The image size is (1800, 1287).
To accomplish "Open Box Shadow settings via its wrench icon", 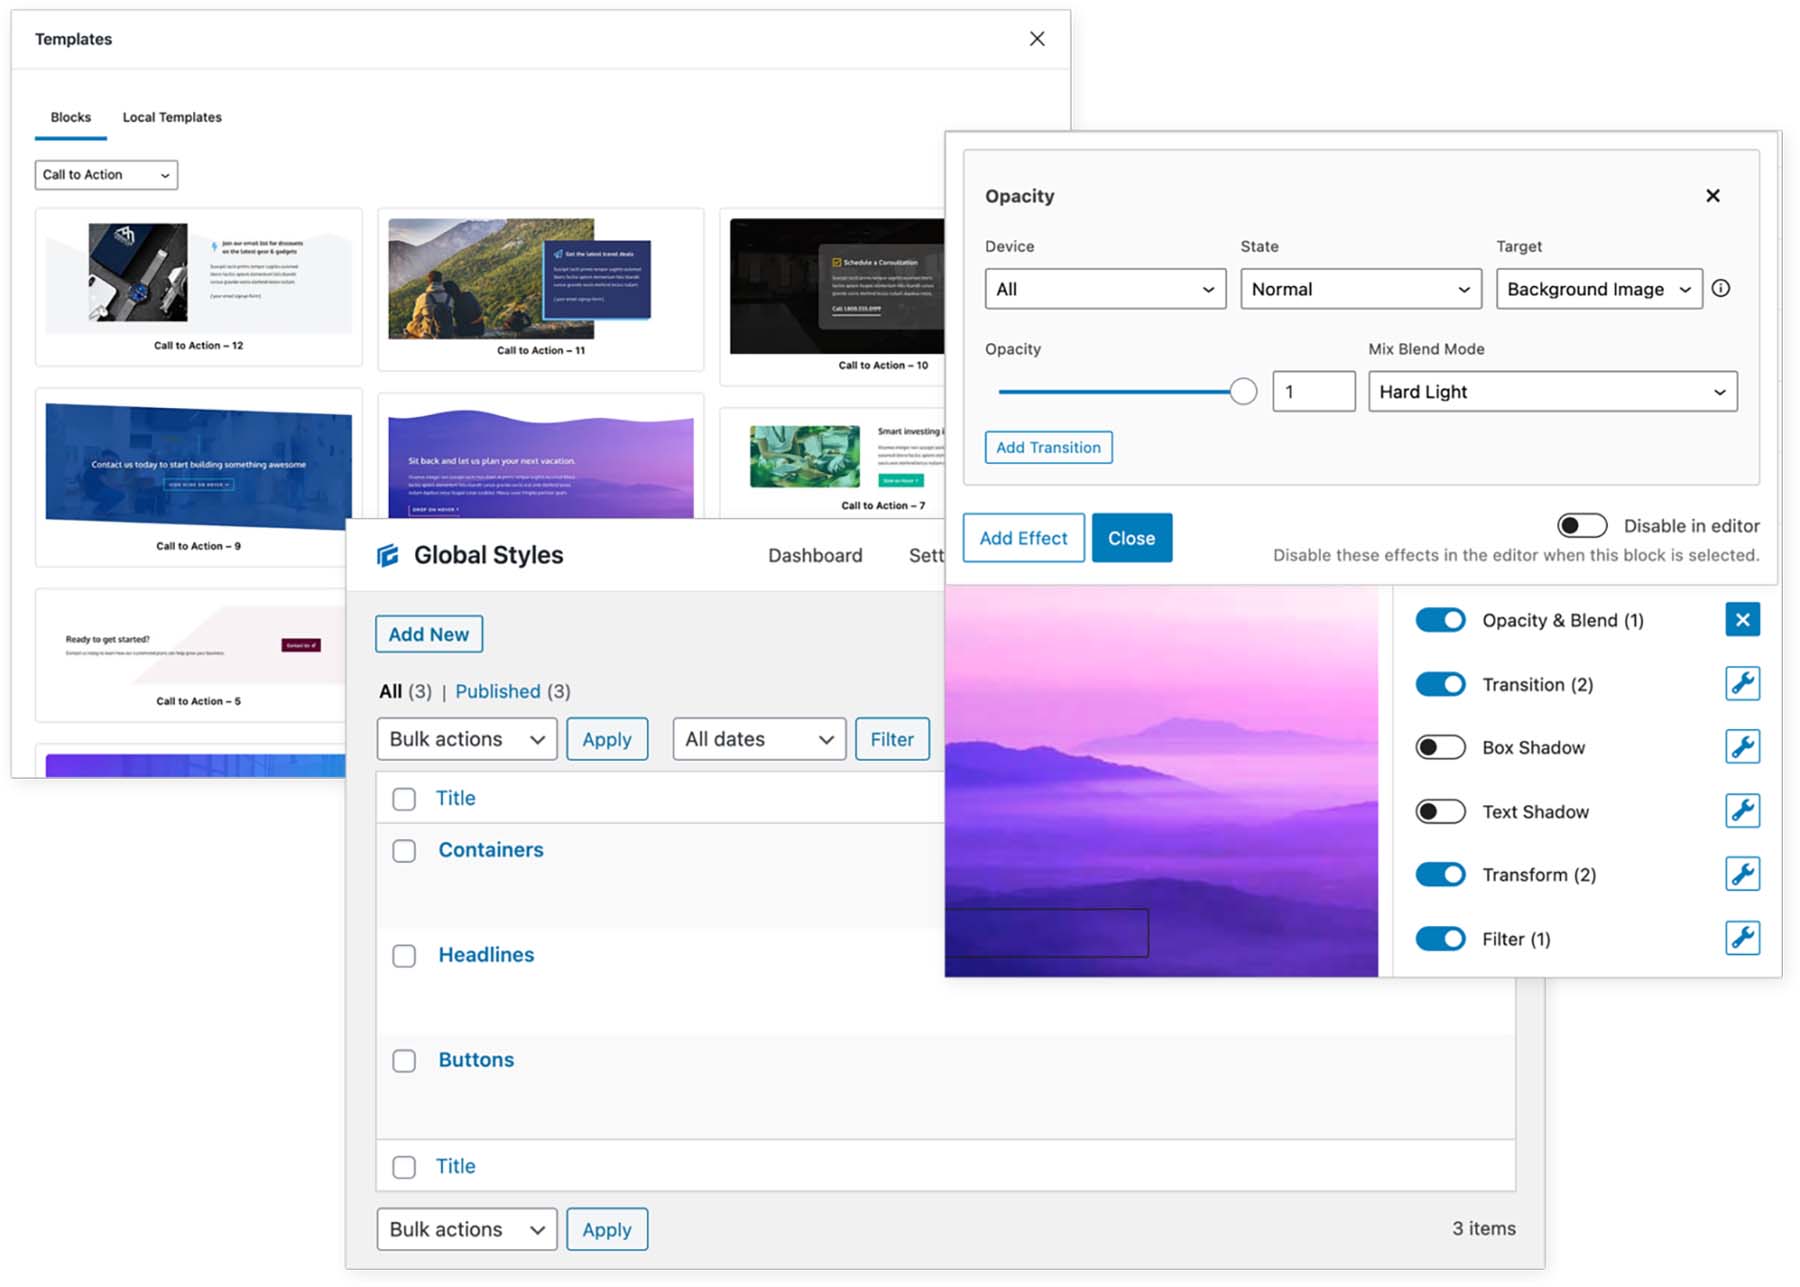I will [x=1743, y=747].
